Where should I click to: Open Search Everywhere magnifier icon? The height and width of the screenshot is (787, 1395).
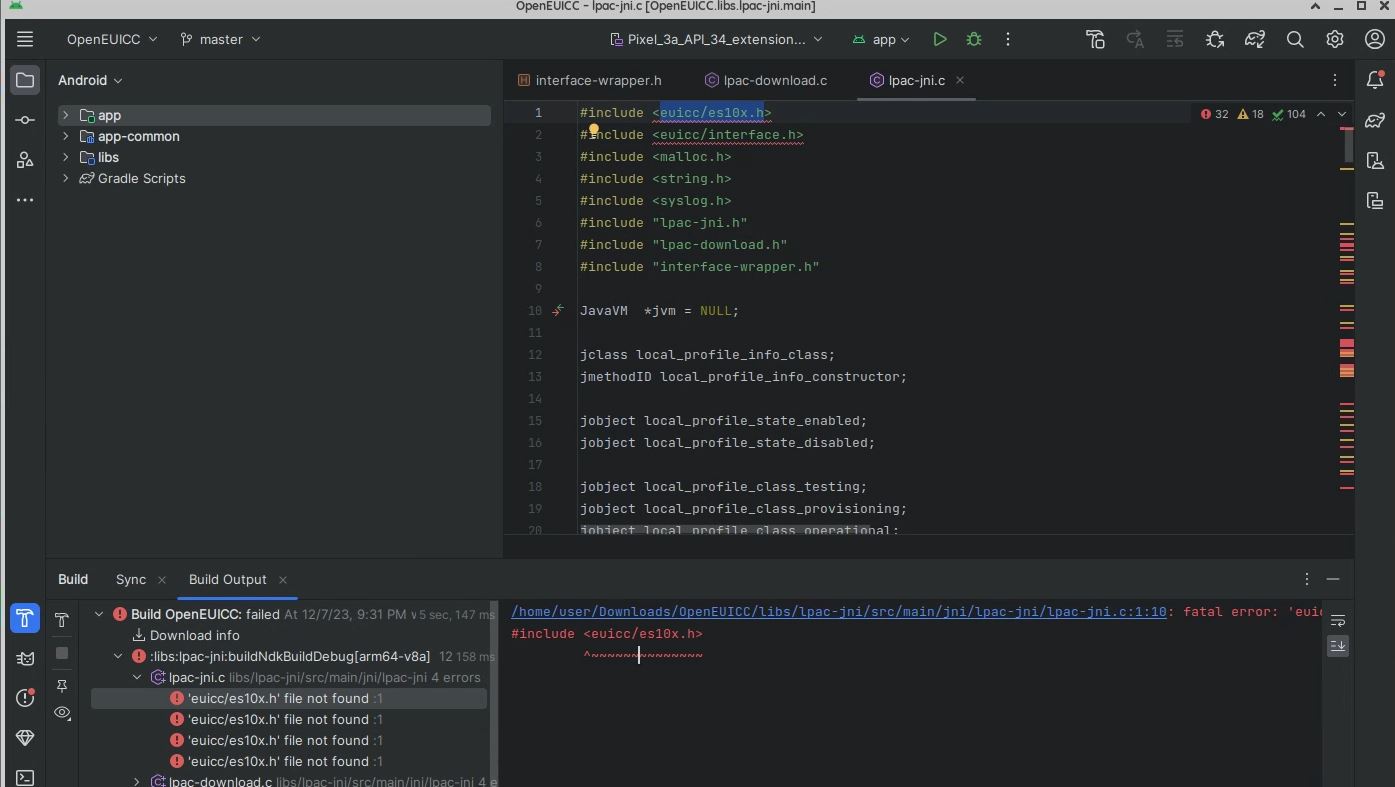click(1295, 39)
